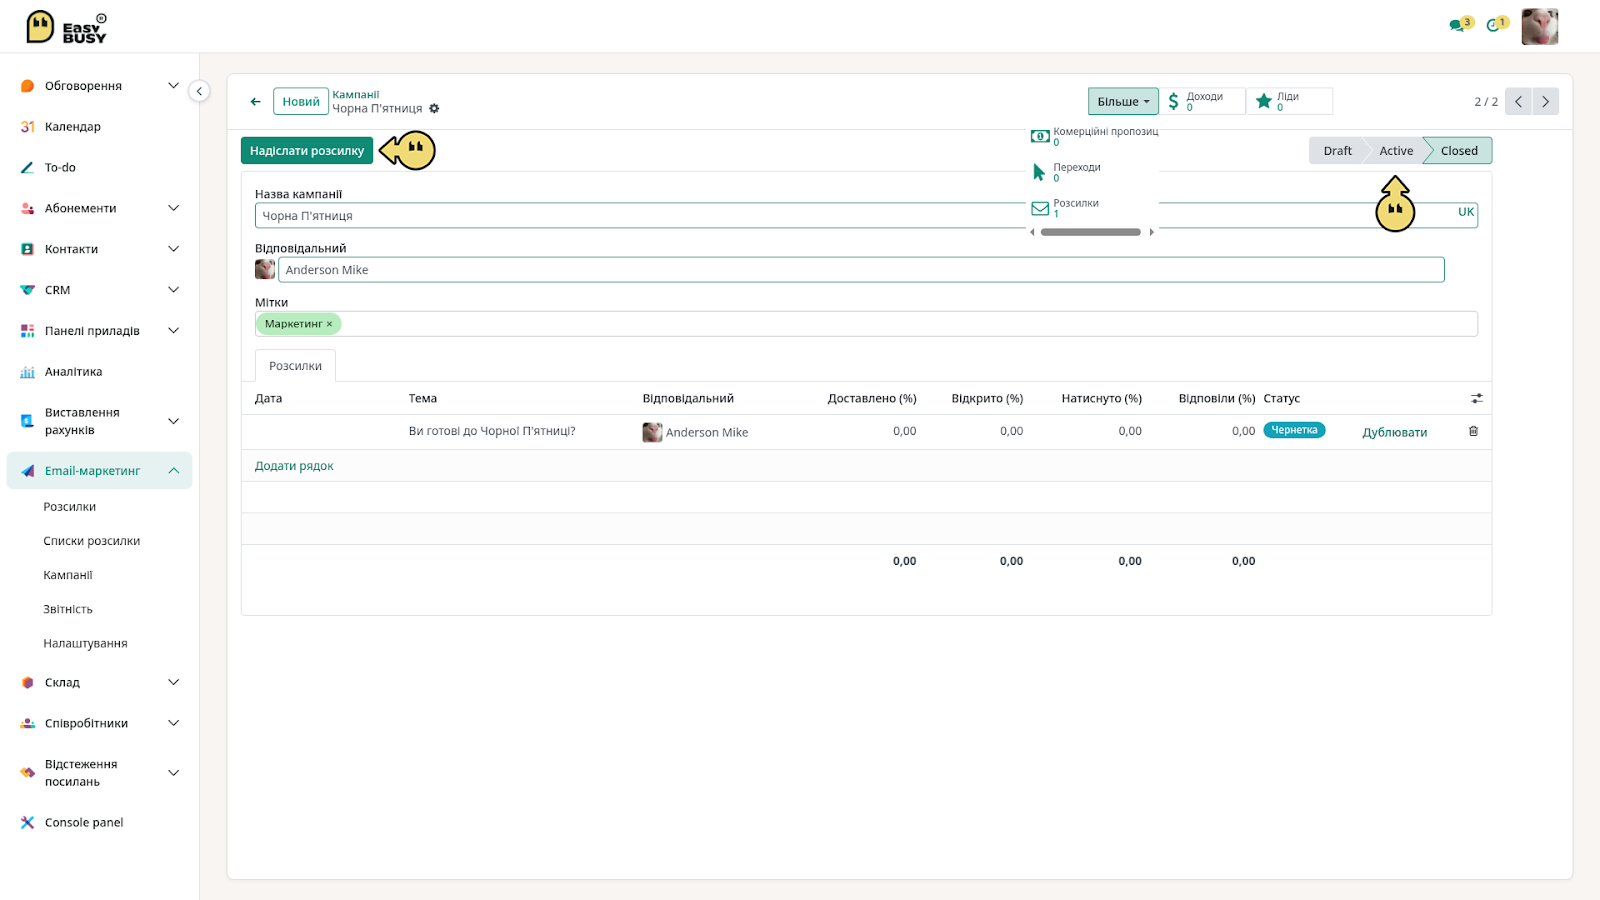The height and width of the screenshot is (900, 1600).
Task: Sort by the Тема column header
Action: point(423,398)
